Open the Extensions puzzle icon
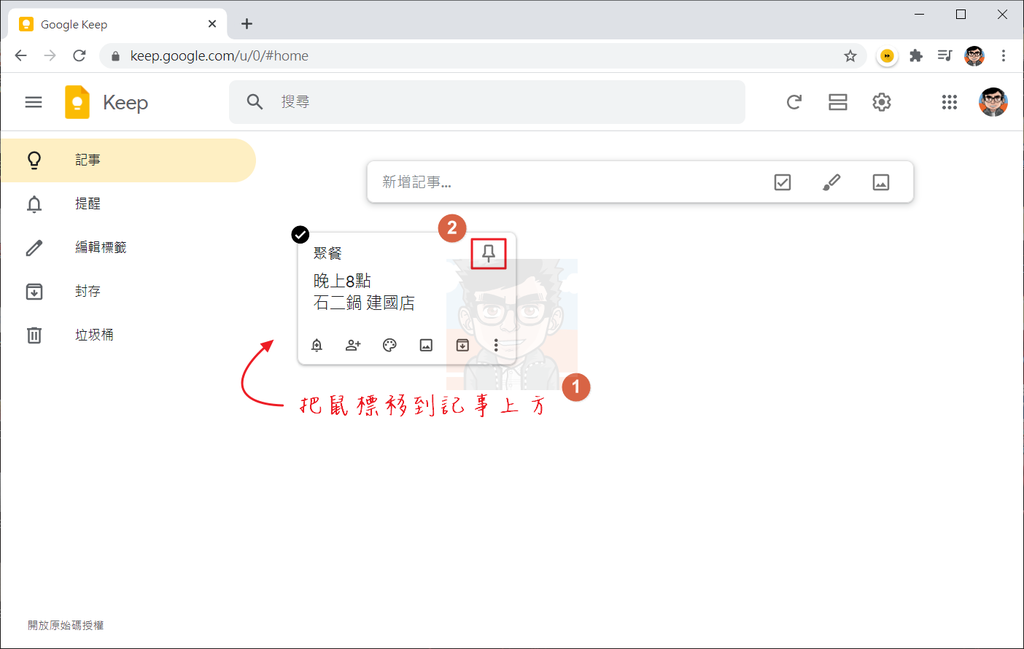 [916, 56]
